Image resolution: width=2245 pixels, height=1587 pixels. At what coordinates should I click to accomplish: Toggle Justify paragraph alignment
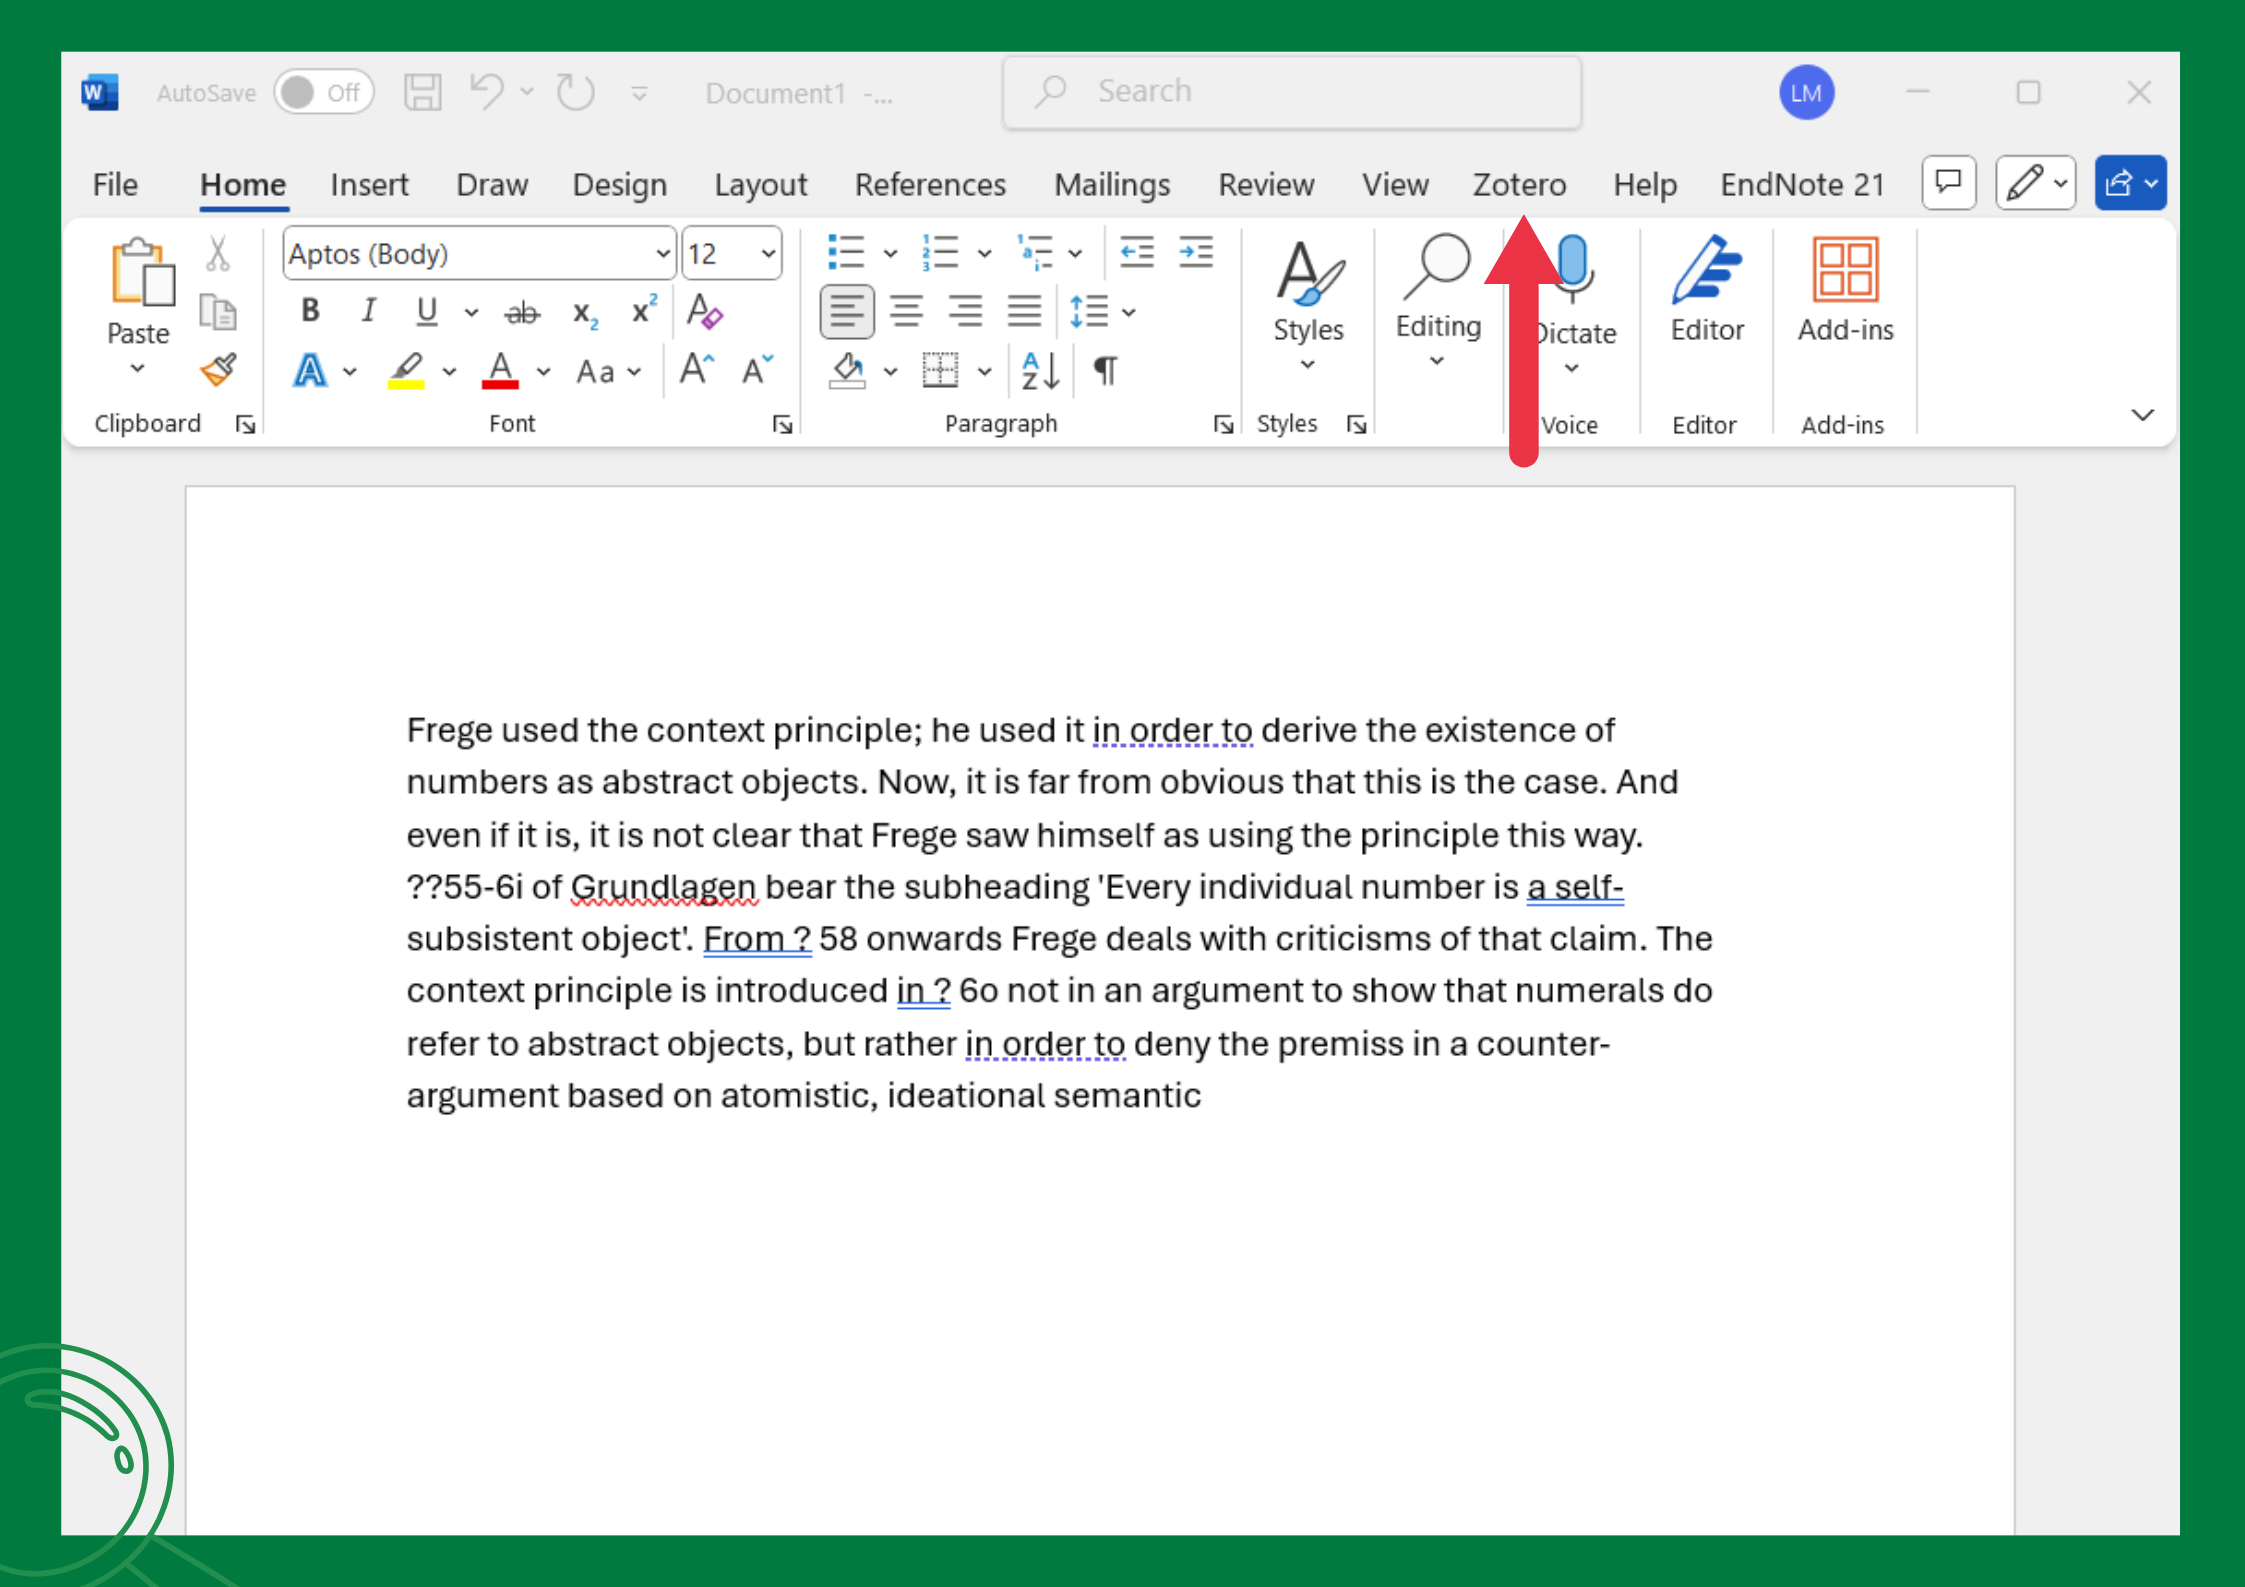1024,312
